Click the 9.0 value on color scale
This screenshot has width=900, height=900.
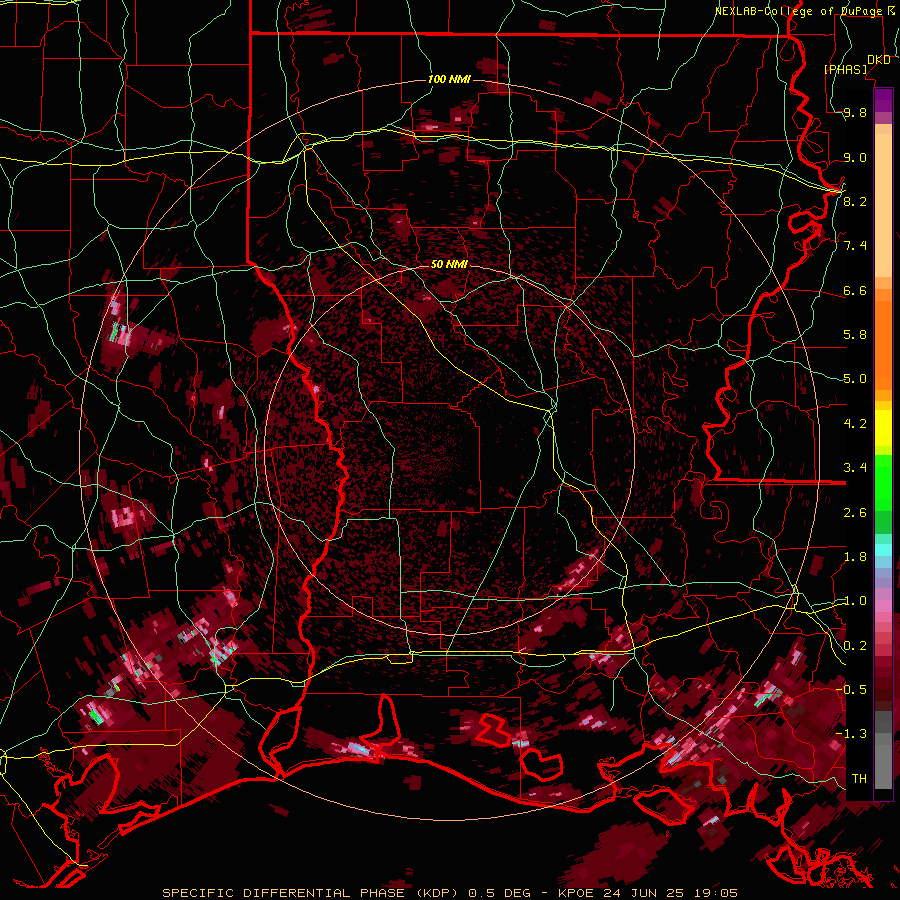click(x=855, y=157)
